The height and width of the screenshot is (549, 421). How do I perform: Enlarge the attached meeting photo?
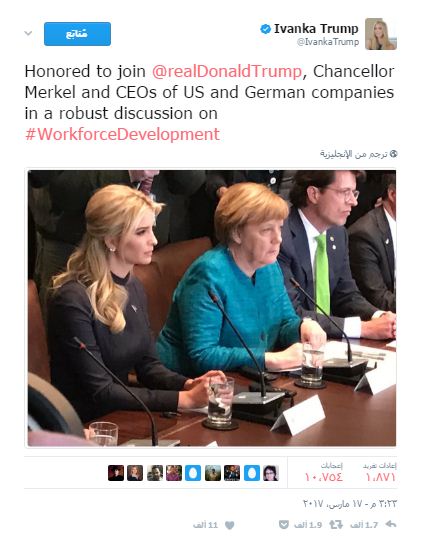[x=212, y=308]
